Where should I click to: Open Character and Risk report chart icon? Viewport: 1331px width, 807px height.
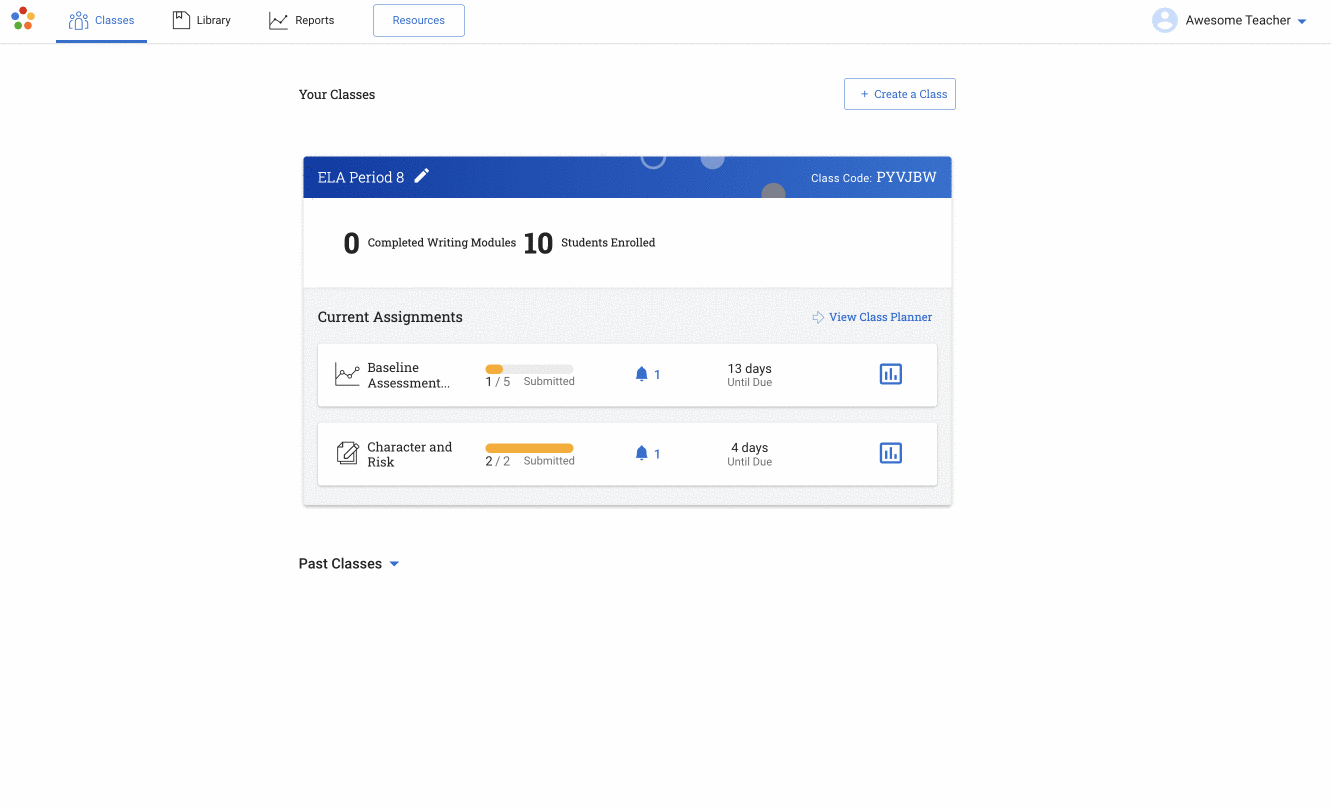pyautogui.click(x=890, y=453)
